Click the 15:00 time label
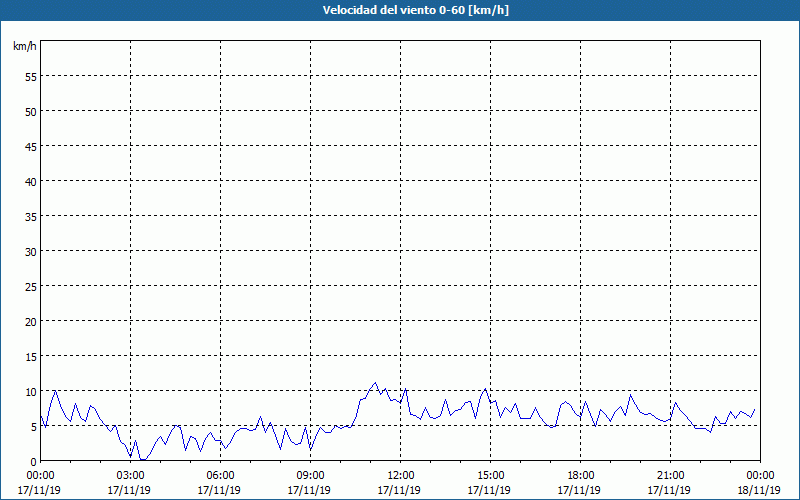This screenshot has width=800, height=500. tap(490, 476)
